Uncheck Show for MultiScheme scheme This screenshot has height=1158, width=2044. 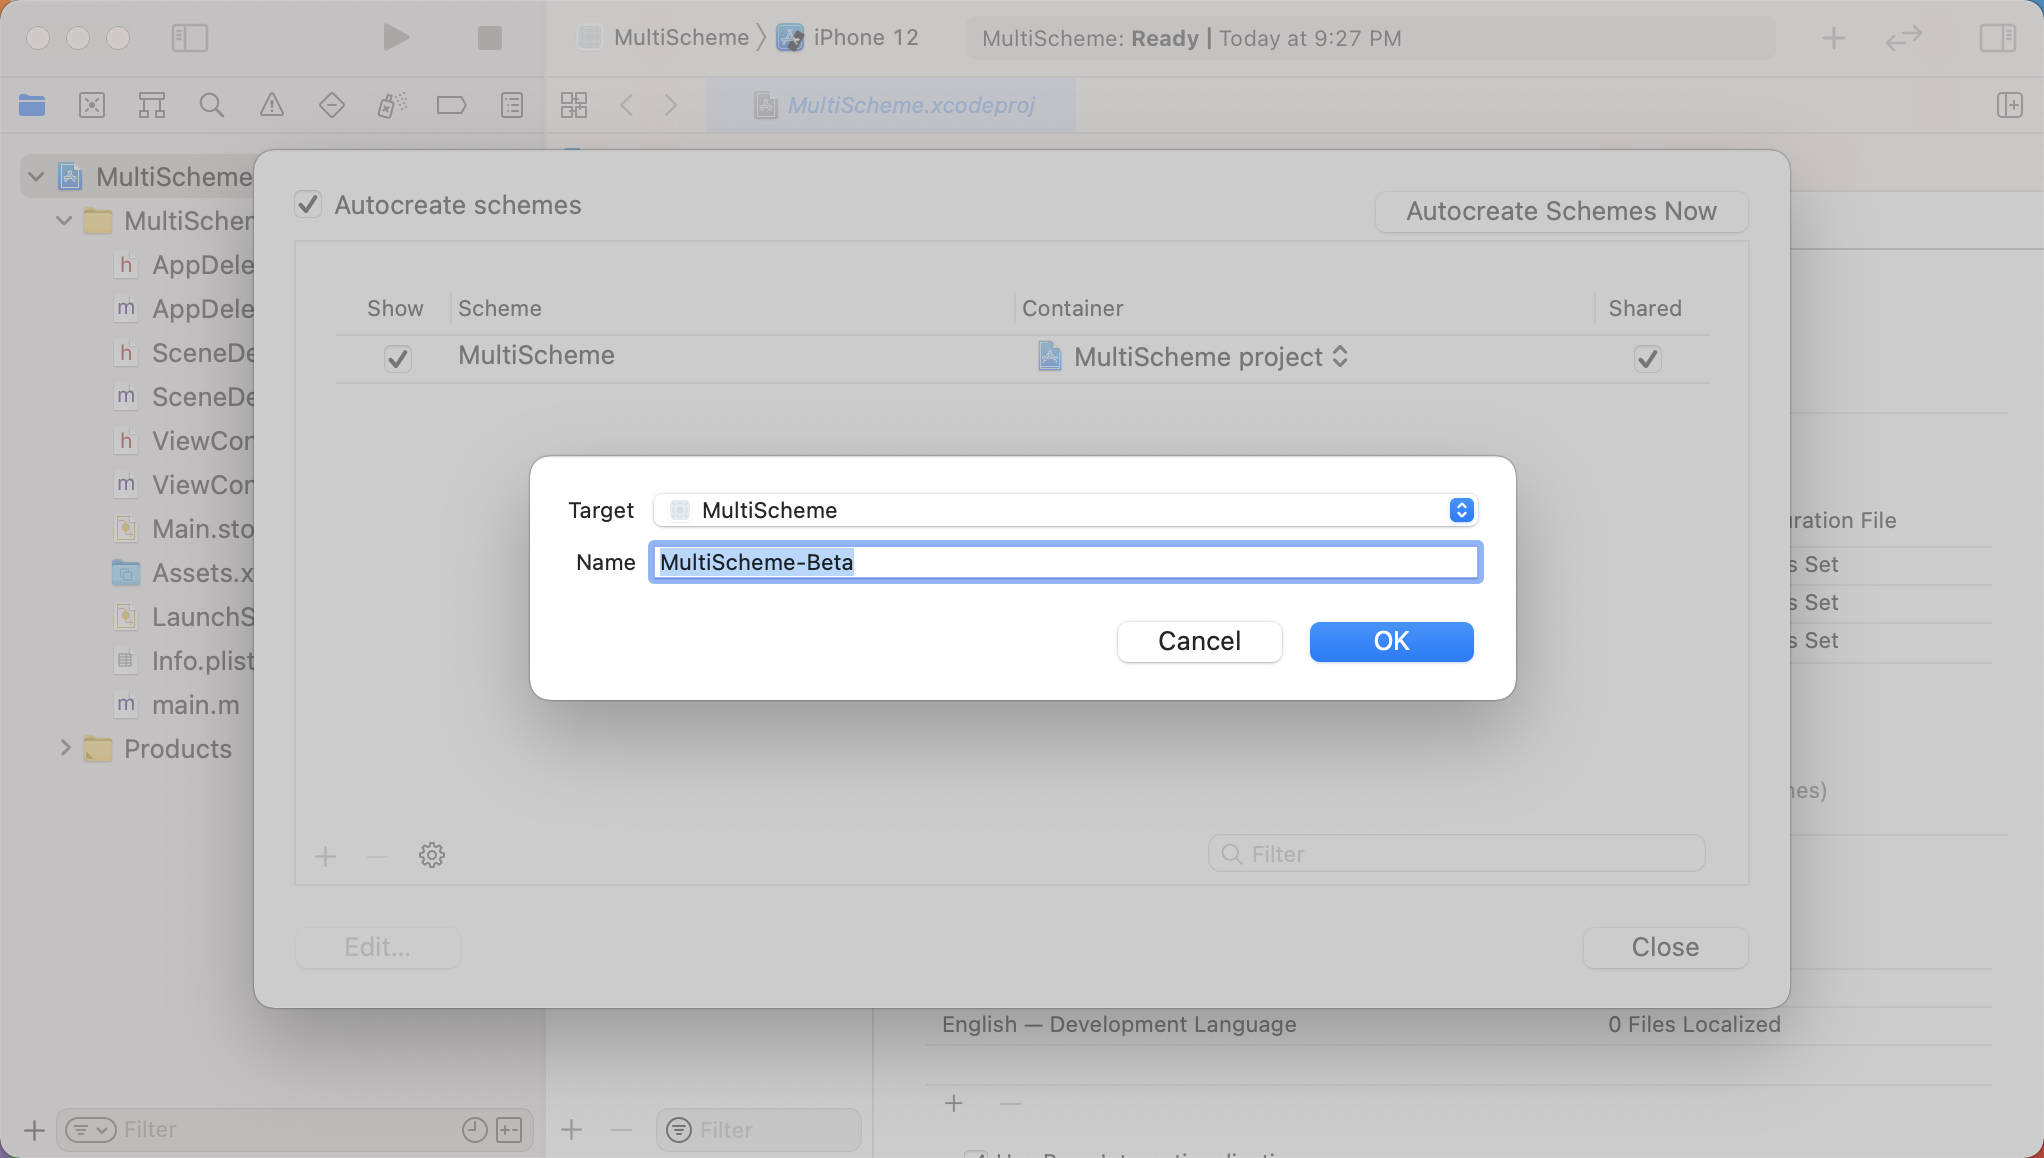click(397, 358)
